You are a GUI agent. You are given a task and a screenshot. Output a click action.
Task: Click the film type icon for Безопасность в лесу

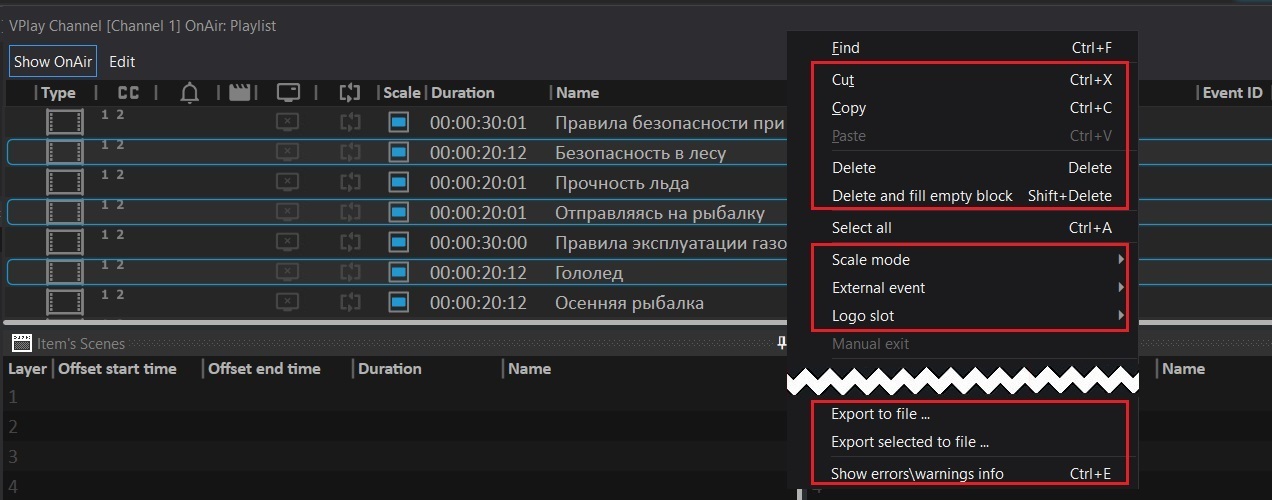[x=65, y=153]
